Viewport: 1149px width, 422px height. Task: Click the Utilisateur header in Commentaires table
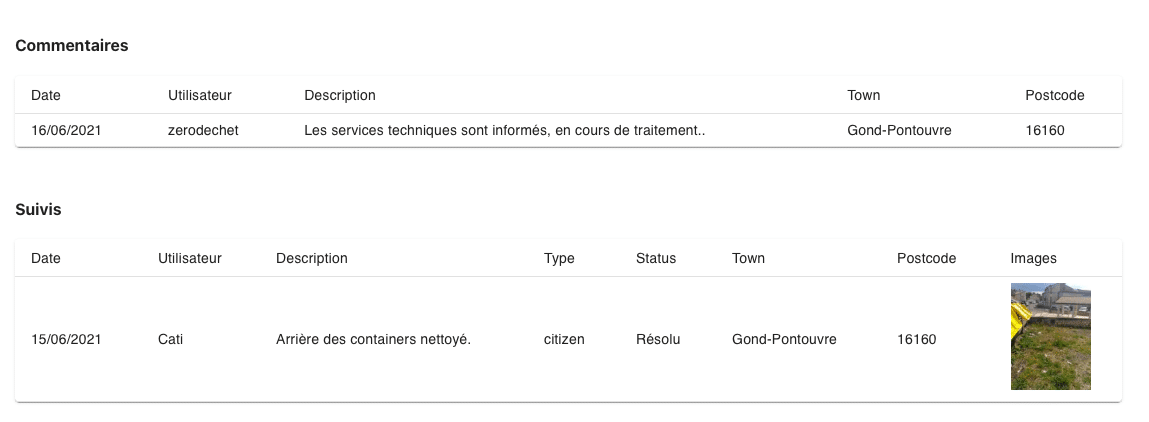(x=200, y=95)
